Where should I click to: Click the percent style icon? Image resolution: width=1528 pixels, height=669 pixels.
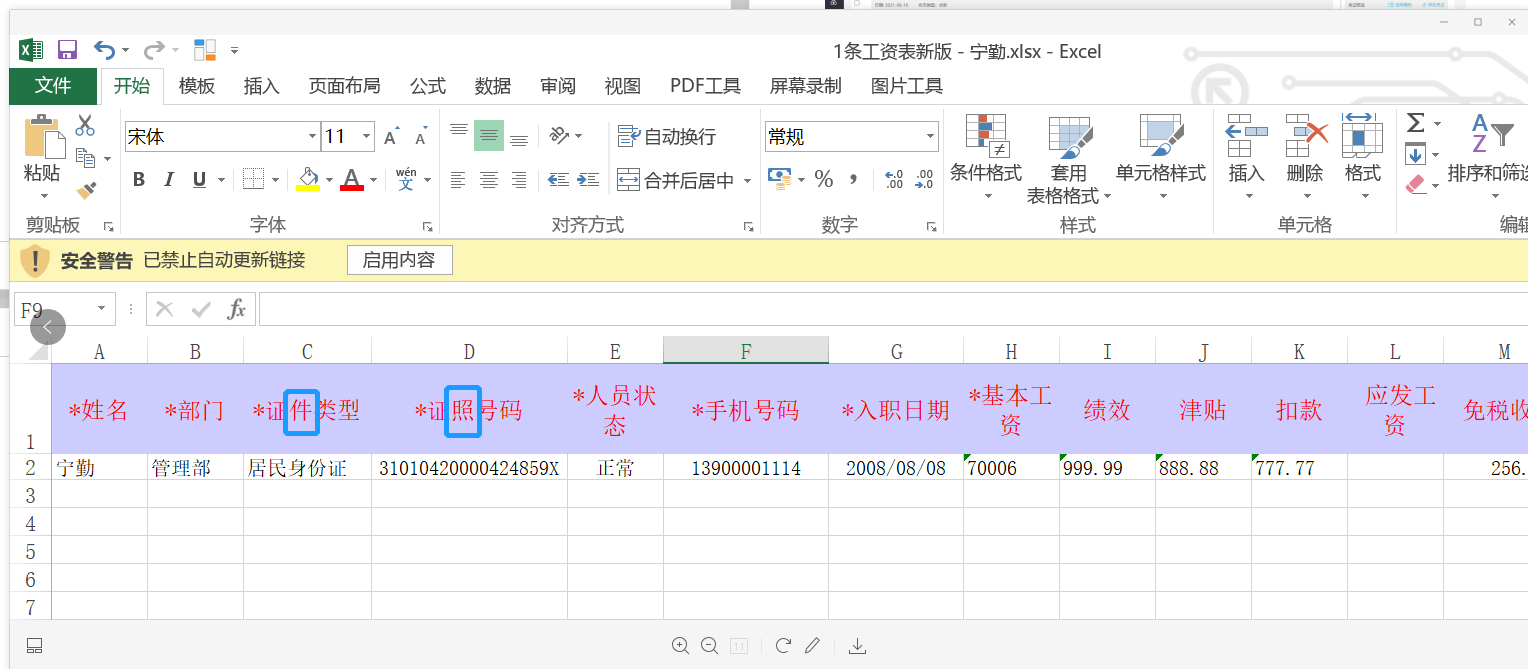click(x=824, y=179)
